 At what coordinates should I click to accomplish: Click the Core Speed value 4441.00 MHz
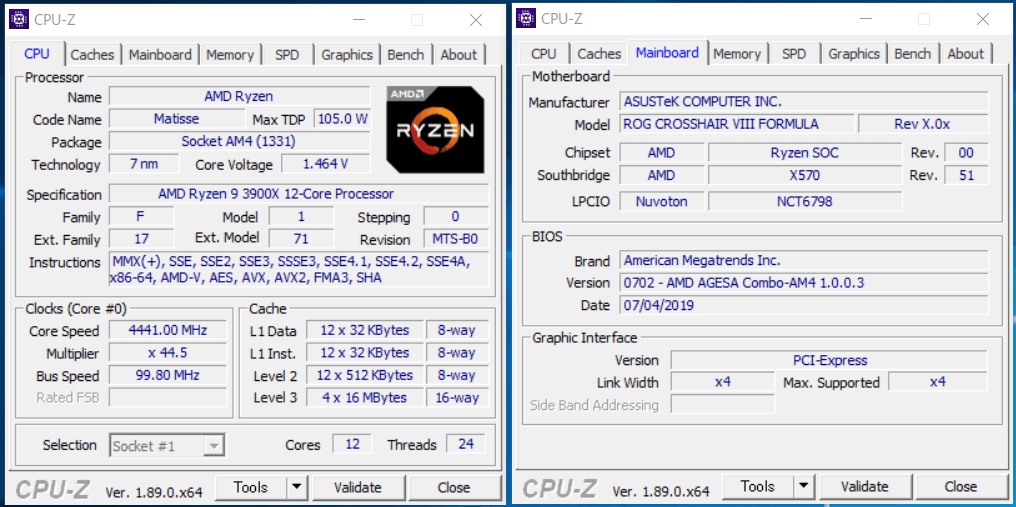pos(168,331)
